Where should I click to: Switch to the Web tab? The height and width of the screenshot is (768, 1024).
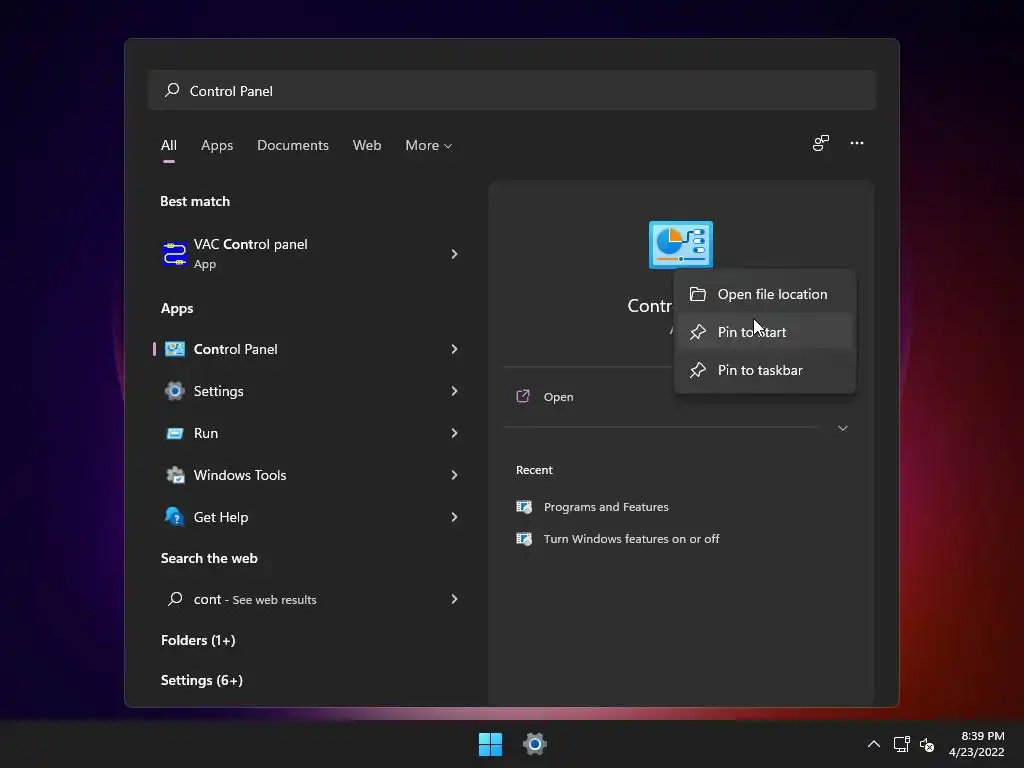(x=367, y=145)
